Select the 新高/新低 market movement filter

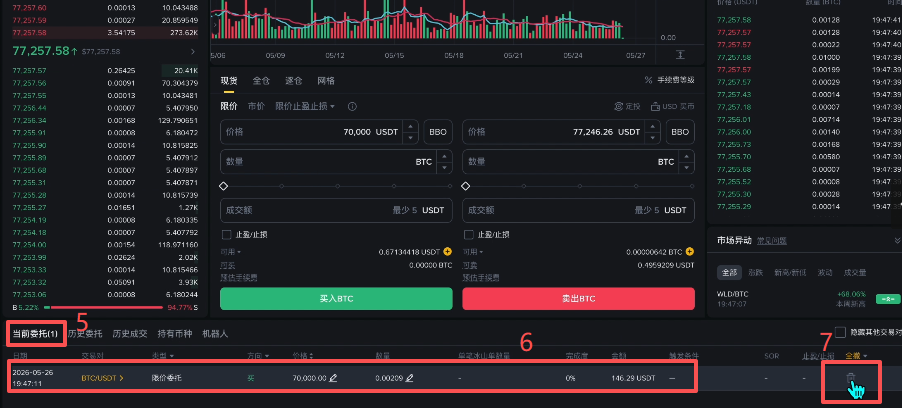[x=788, y=273]
